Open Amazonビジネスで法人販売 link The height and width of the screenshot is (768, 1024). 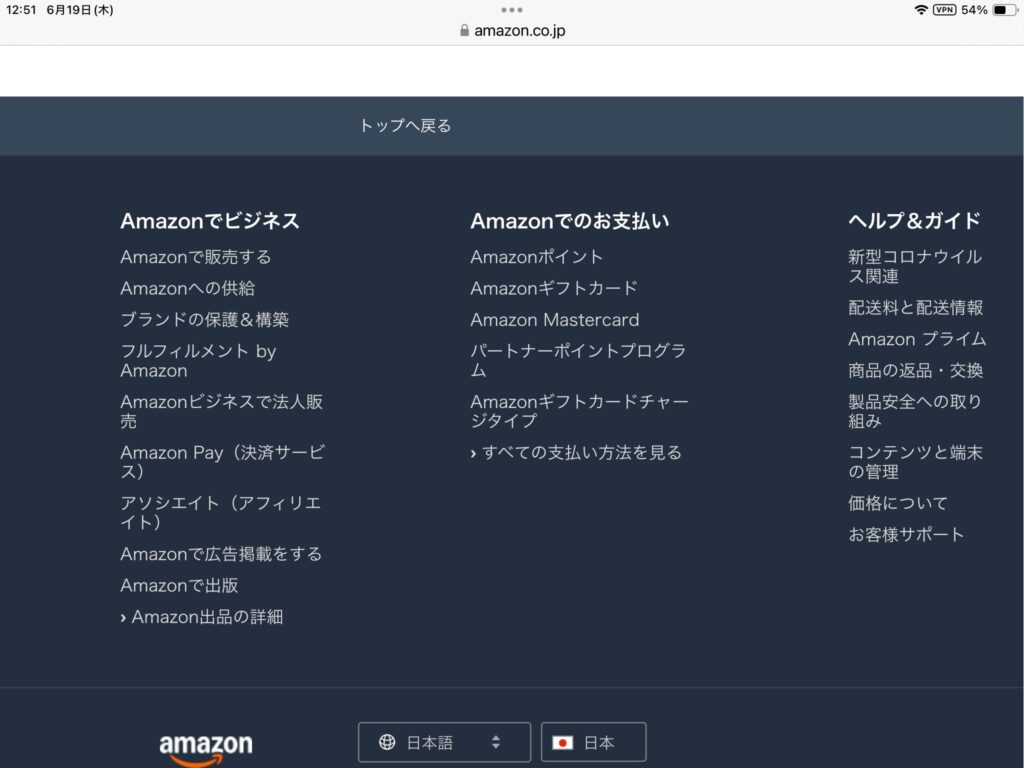tap(222, 411)
